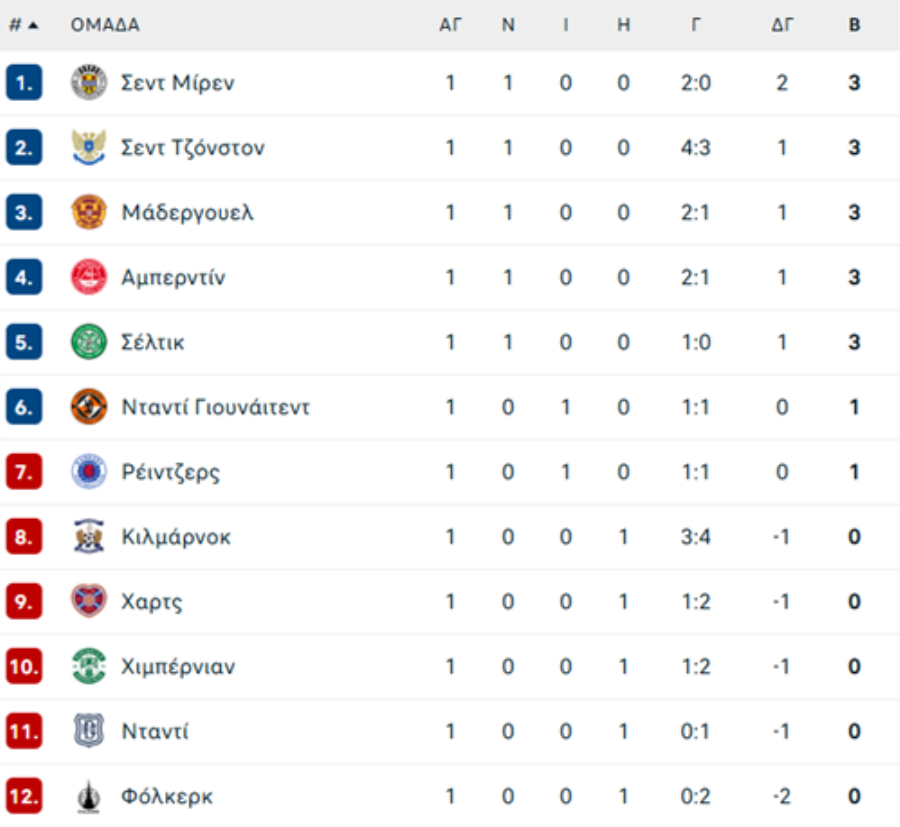900x827 pixels.
Task: Open the Ντάντι team name link
Action: pyautogui.click(x=154, y=731)
